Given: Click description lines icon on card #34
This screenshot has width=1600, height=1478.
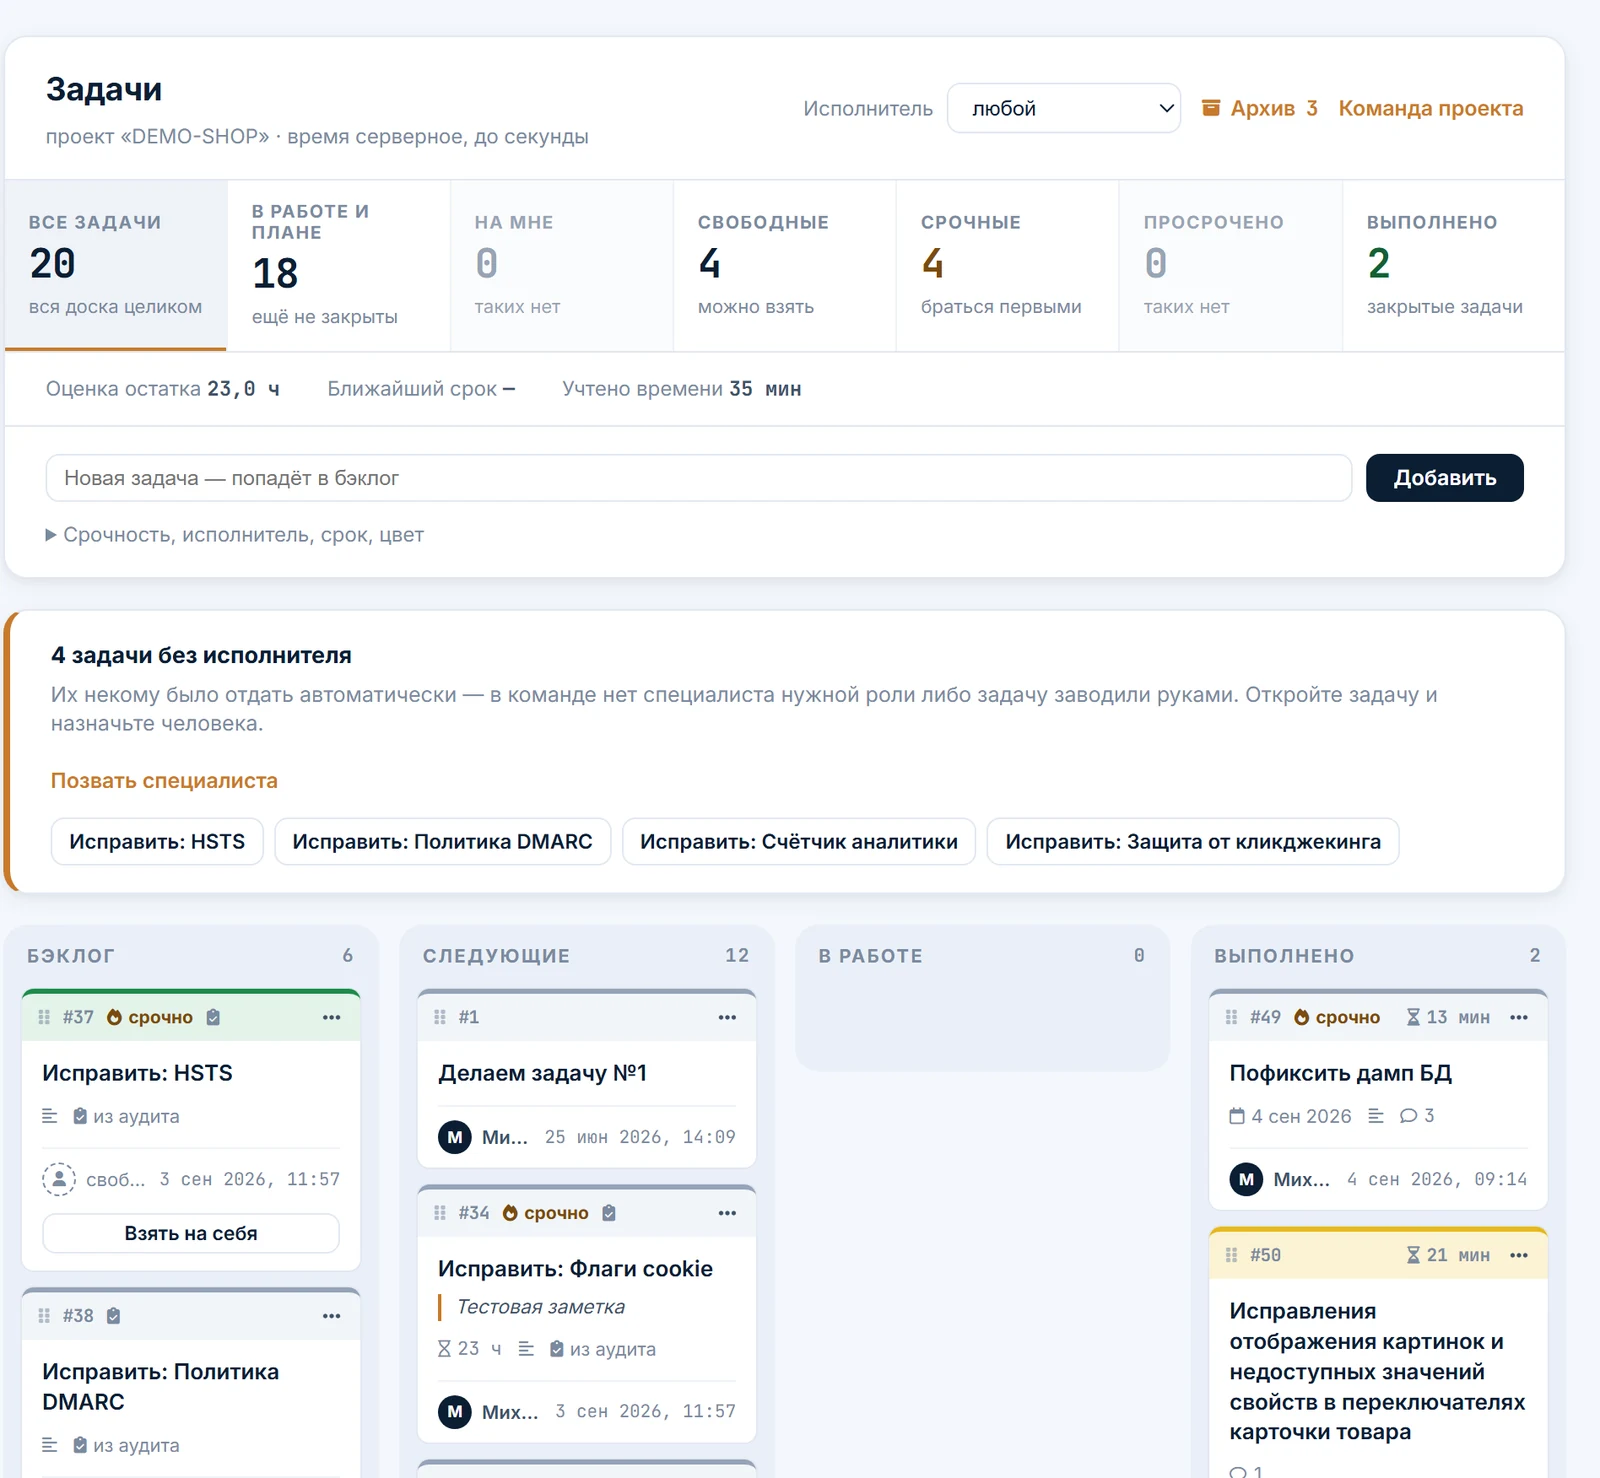Looking at the screenshot, I should tap(526, 1349).
